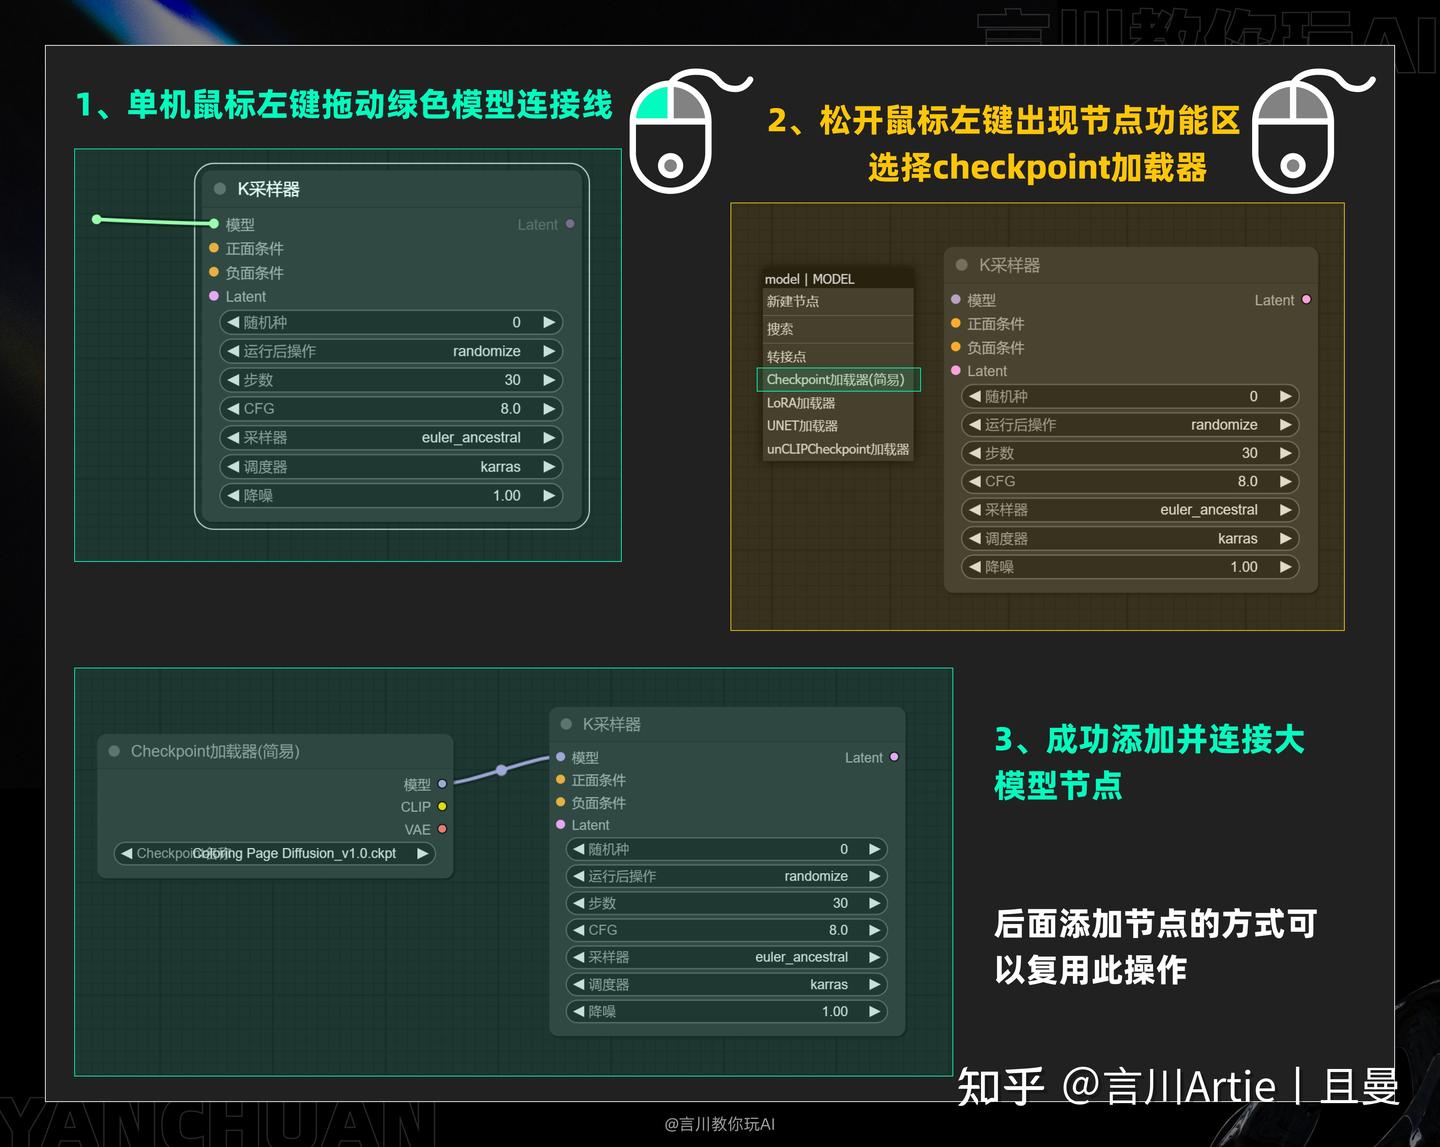Click the link midpoint dot between Checkpoint and K采样器

coord(502,770)
